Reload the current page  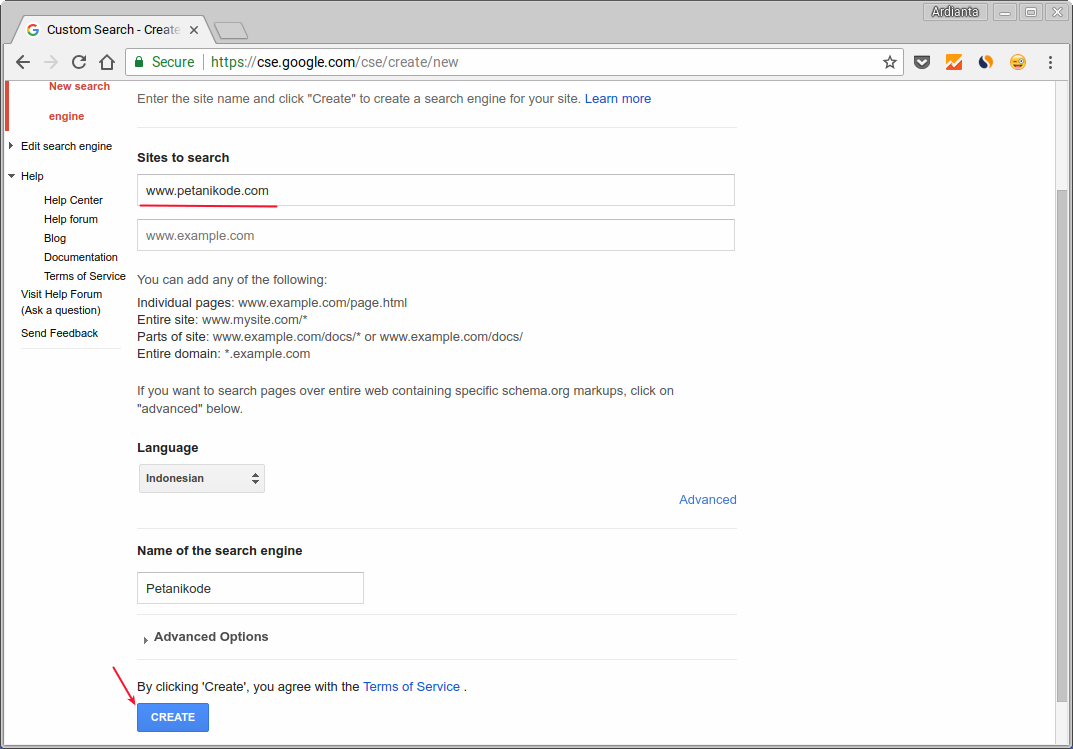pyautogui.click(x=78, y=61)
